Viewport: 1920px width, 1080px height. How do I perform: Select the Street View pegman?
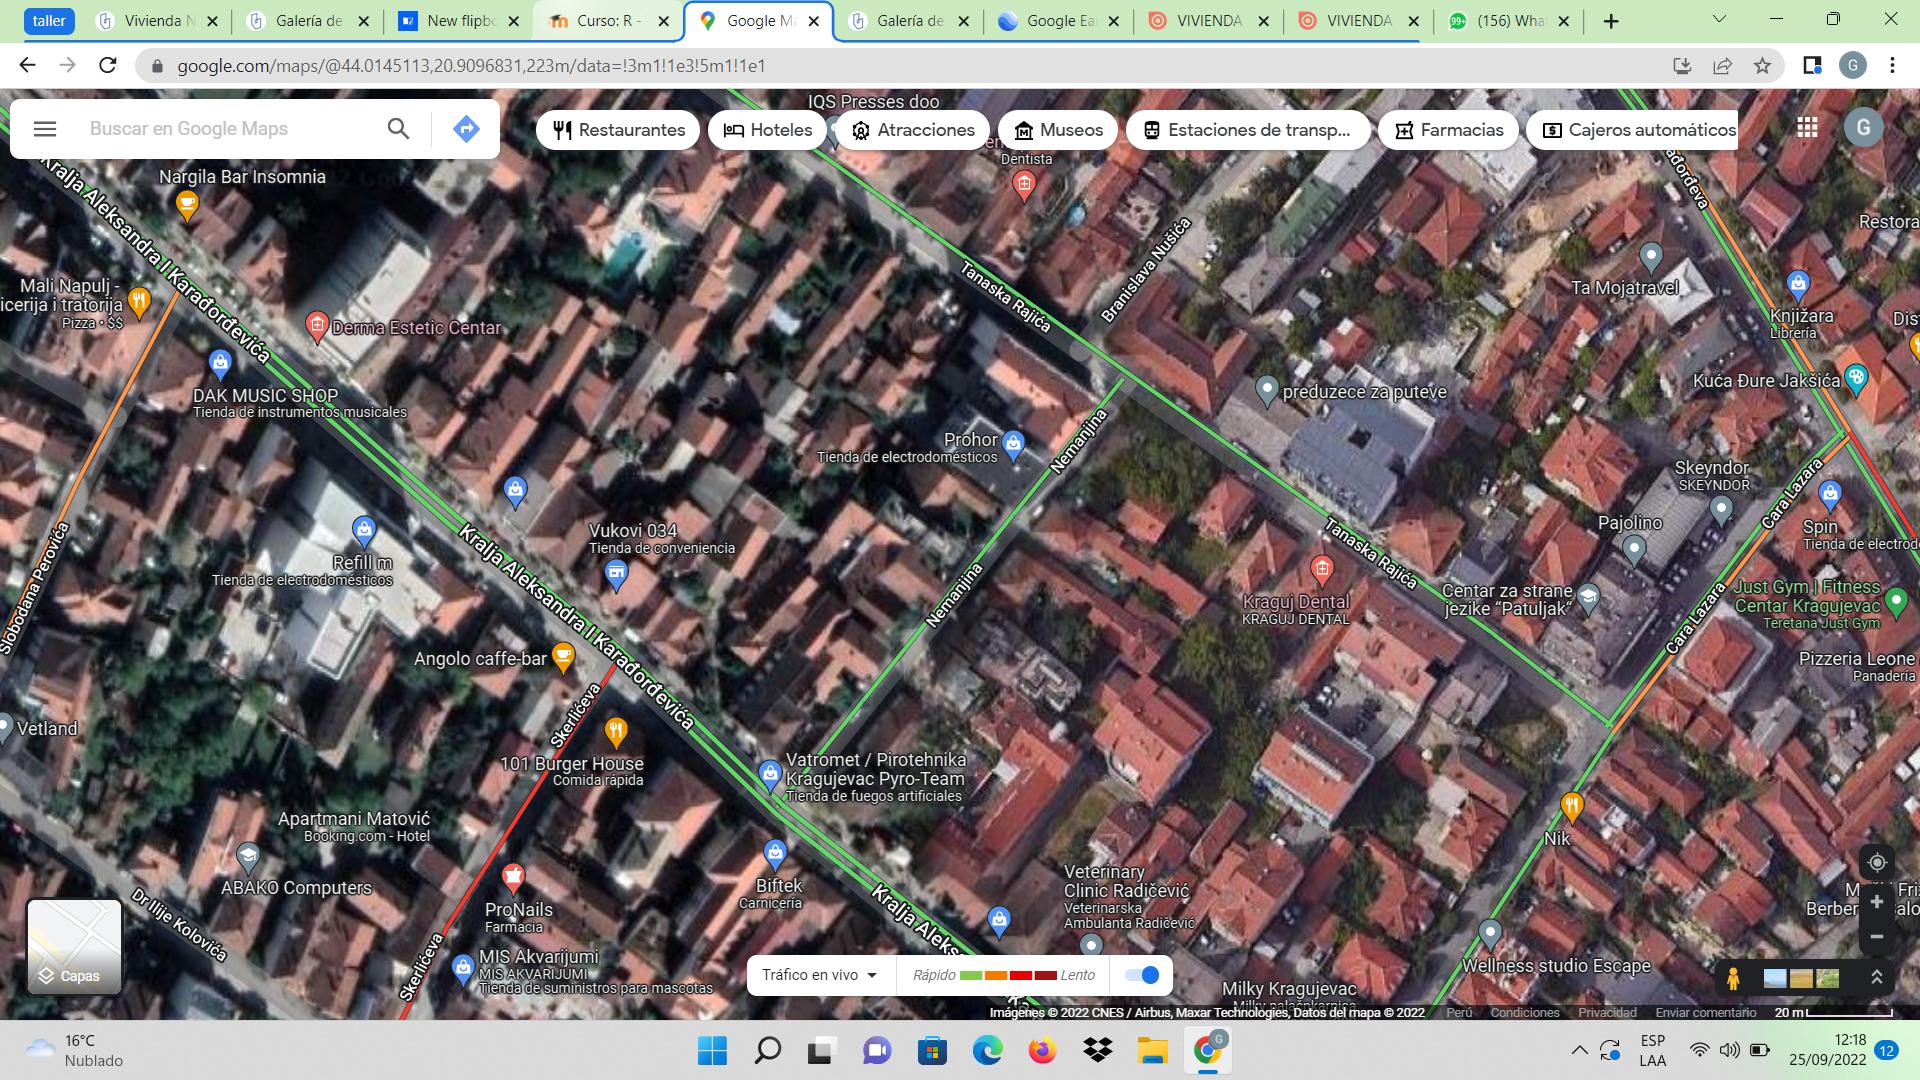1734,978
